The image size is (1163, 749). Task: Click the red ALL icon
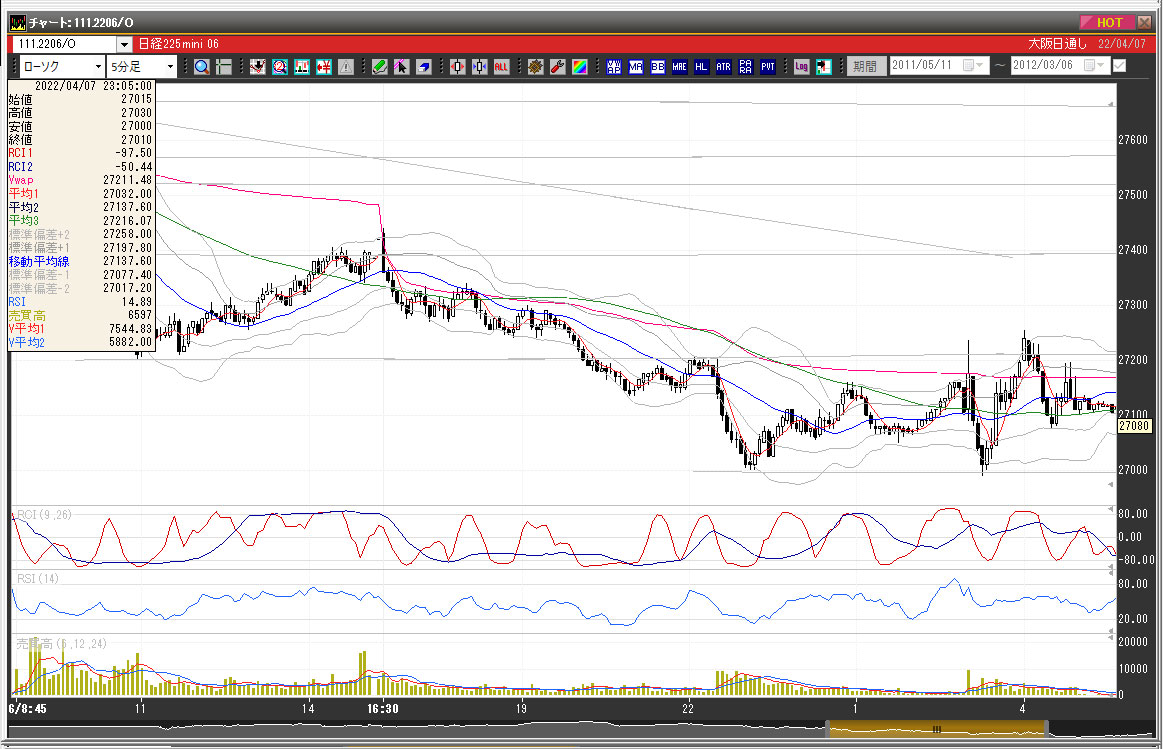coord(501,67)
